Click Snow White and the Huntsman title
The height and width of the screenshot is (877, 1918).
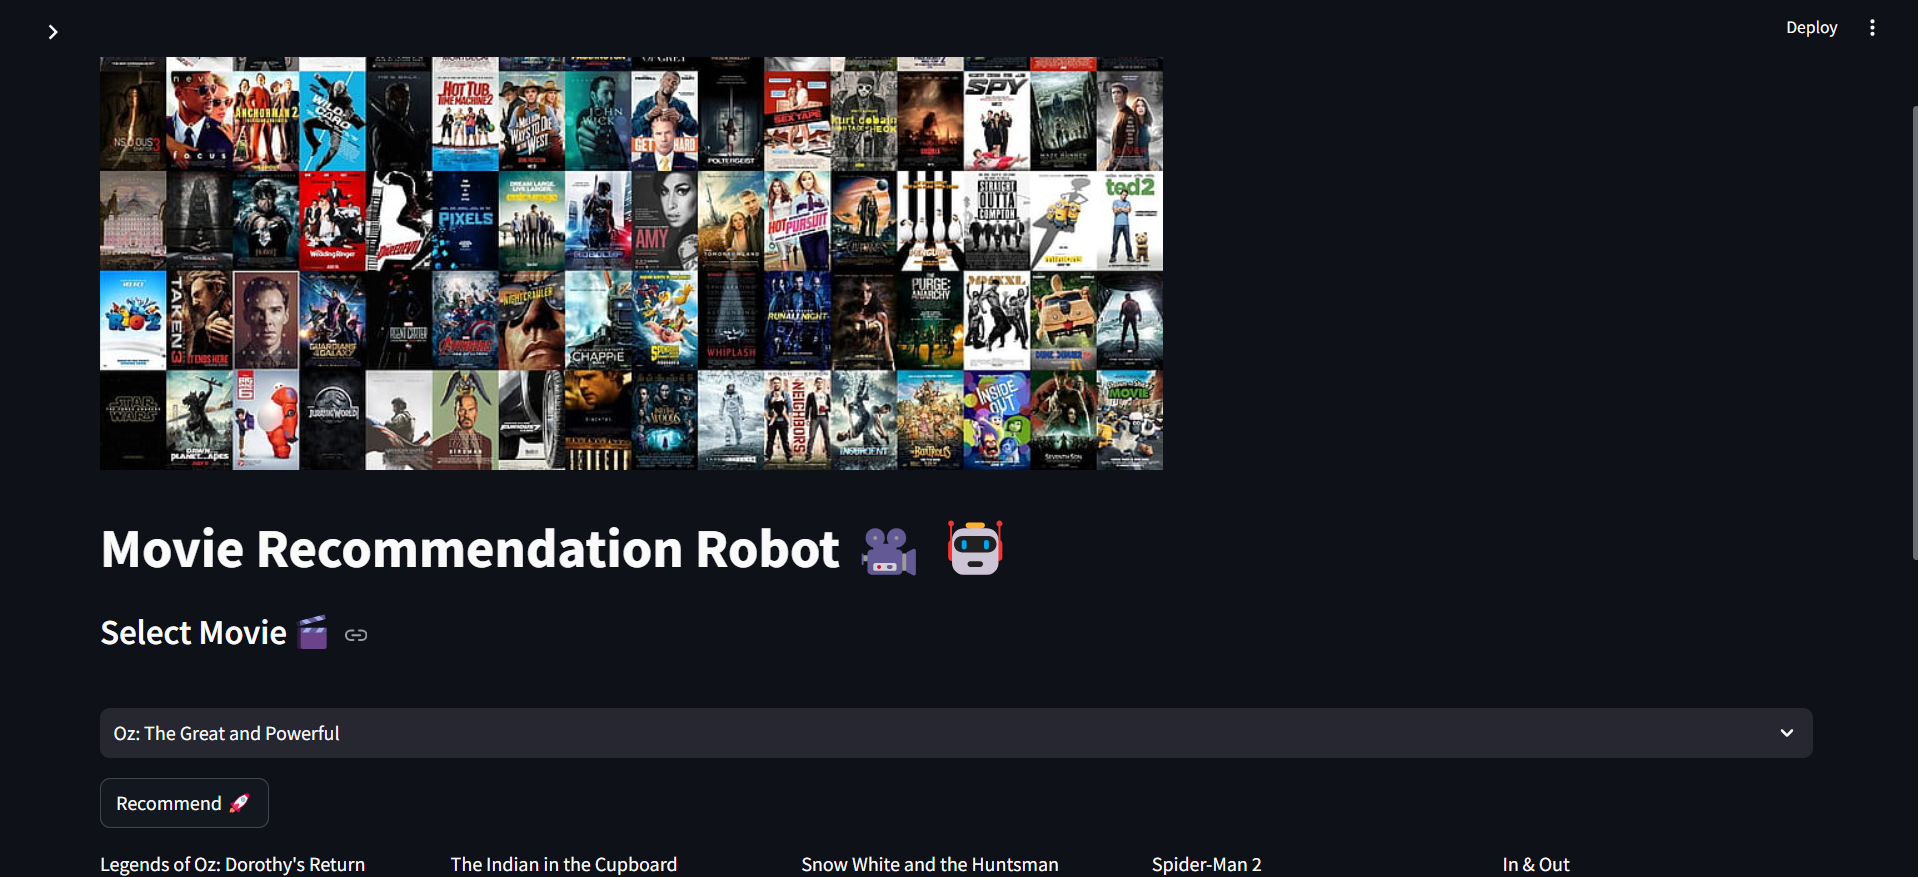click(930, 864)
